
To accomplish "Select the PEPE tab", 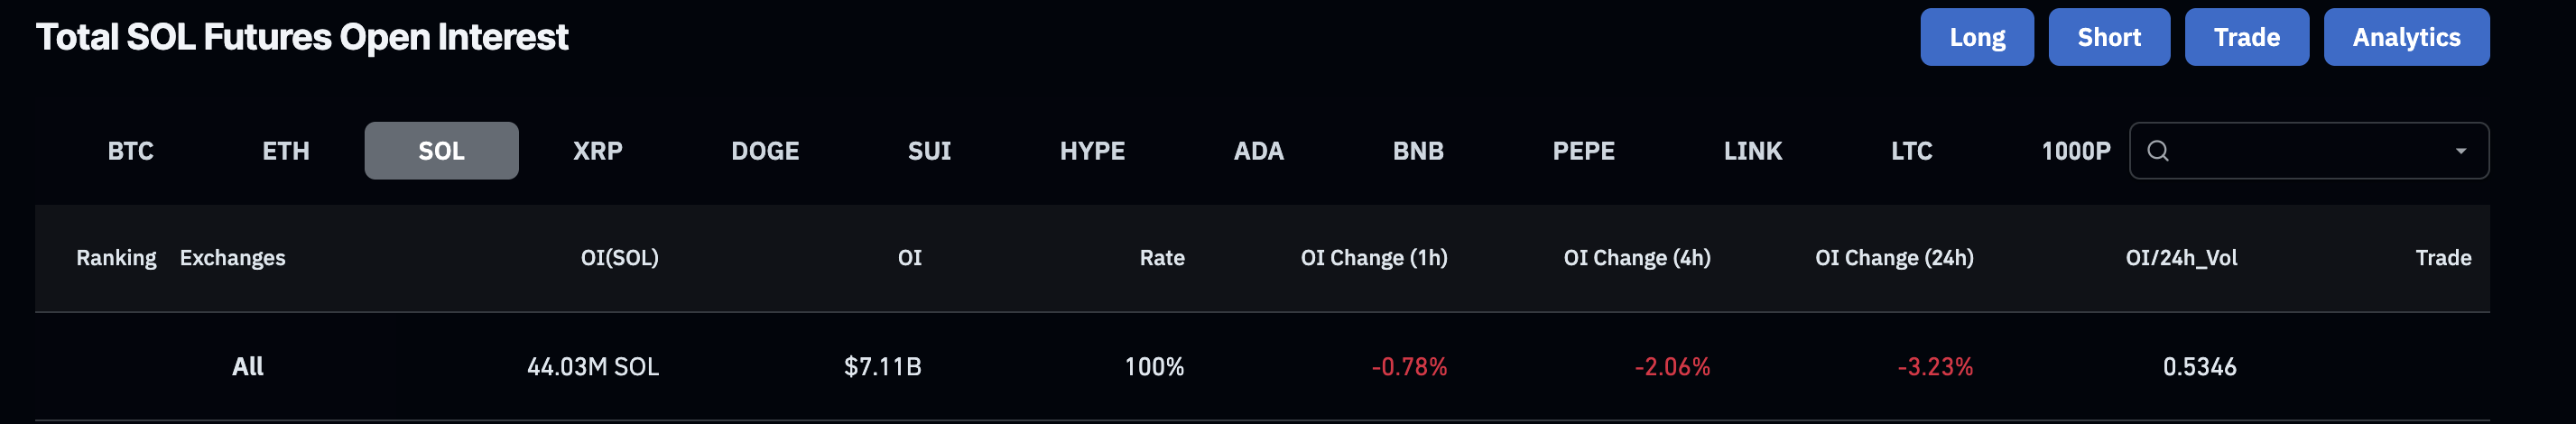I will [x=1584, y=151].
